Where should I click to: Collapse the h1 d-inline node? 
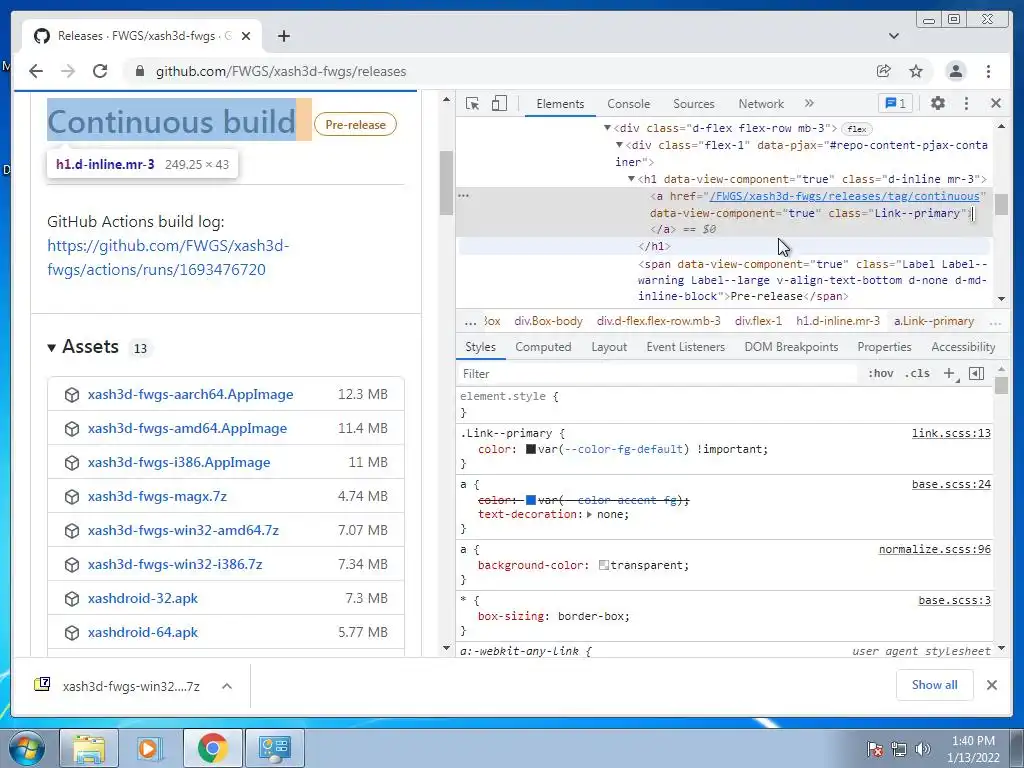coord(631,179)
